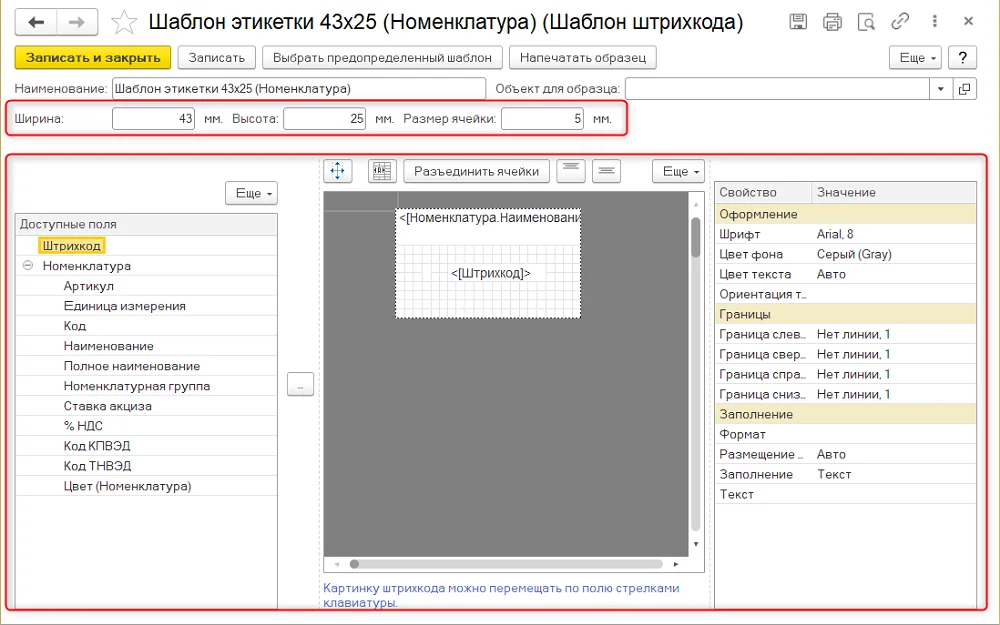Open the selected sample object with the squares icon
Screen dimensions: 1000x625
click(964, 89)
